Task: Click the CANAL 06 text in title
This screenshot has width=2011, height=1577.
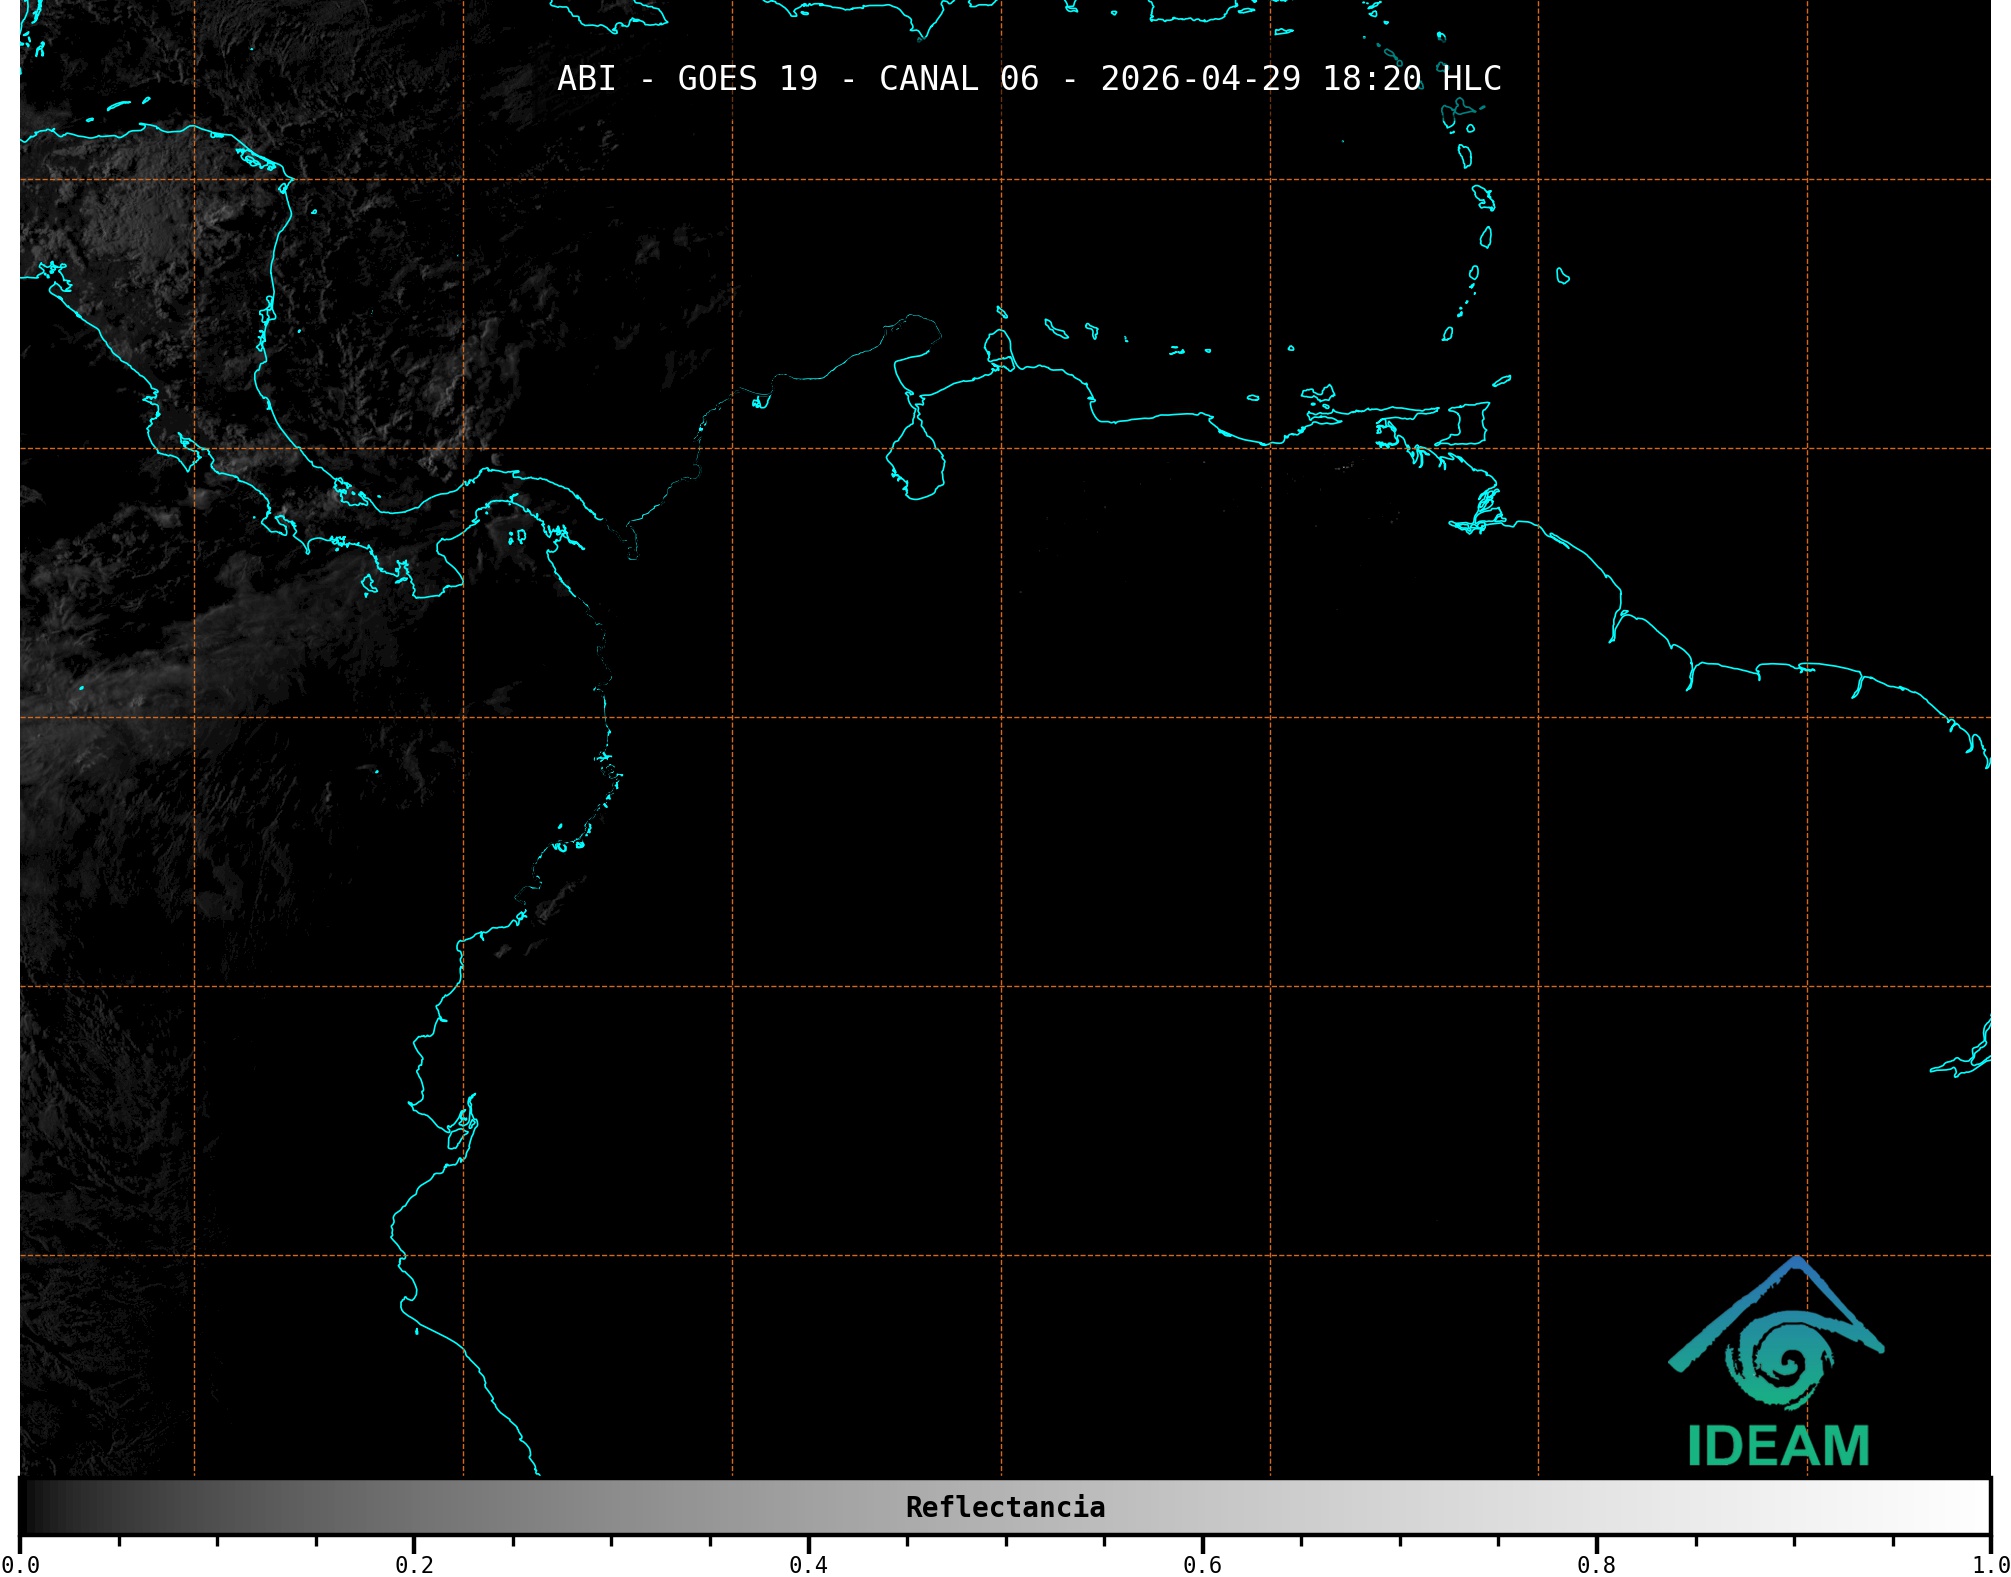Action: point(958,78)
